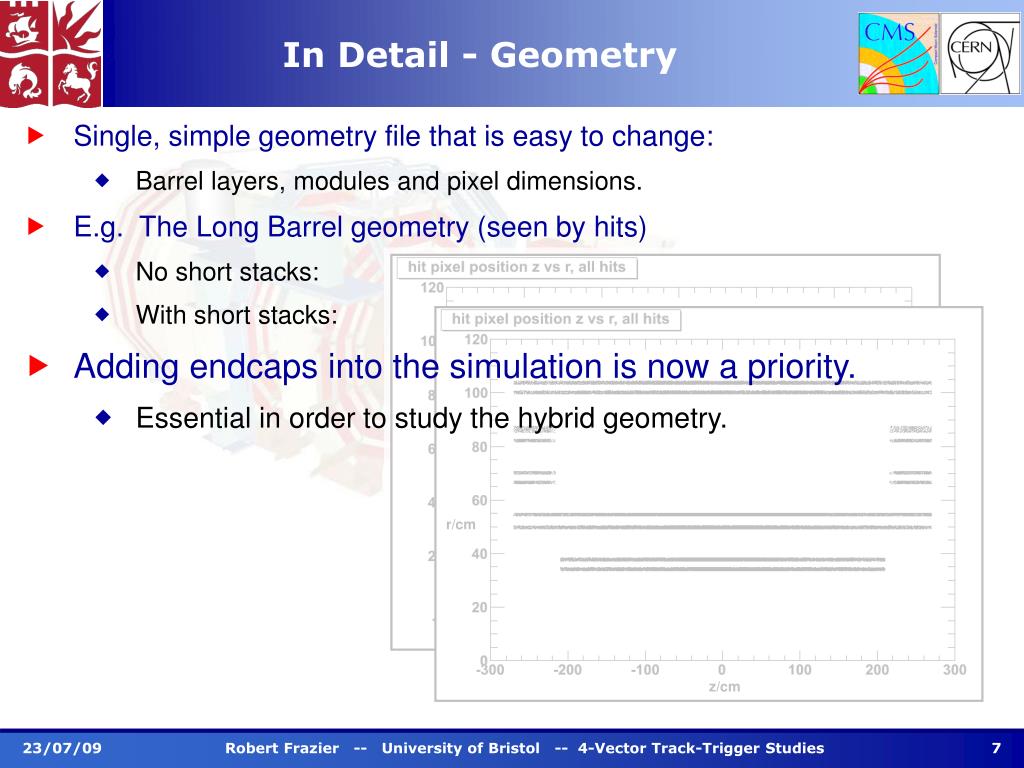Click '4-Vector Track-Trigger Studies' footer text

click(701, 748)
